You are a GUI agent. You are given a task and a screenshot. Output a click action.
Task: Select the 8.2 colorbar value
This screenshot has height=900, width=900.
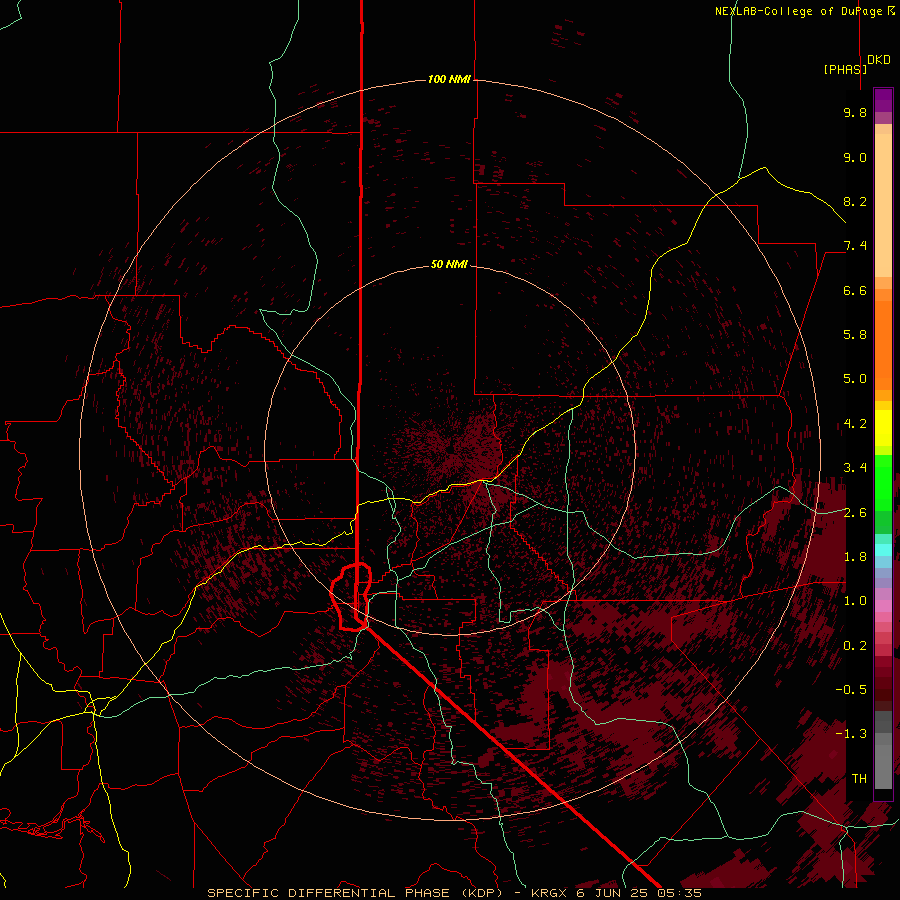click(x=855, y=201)
